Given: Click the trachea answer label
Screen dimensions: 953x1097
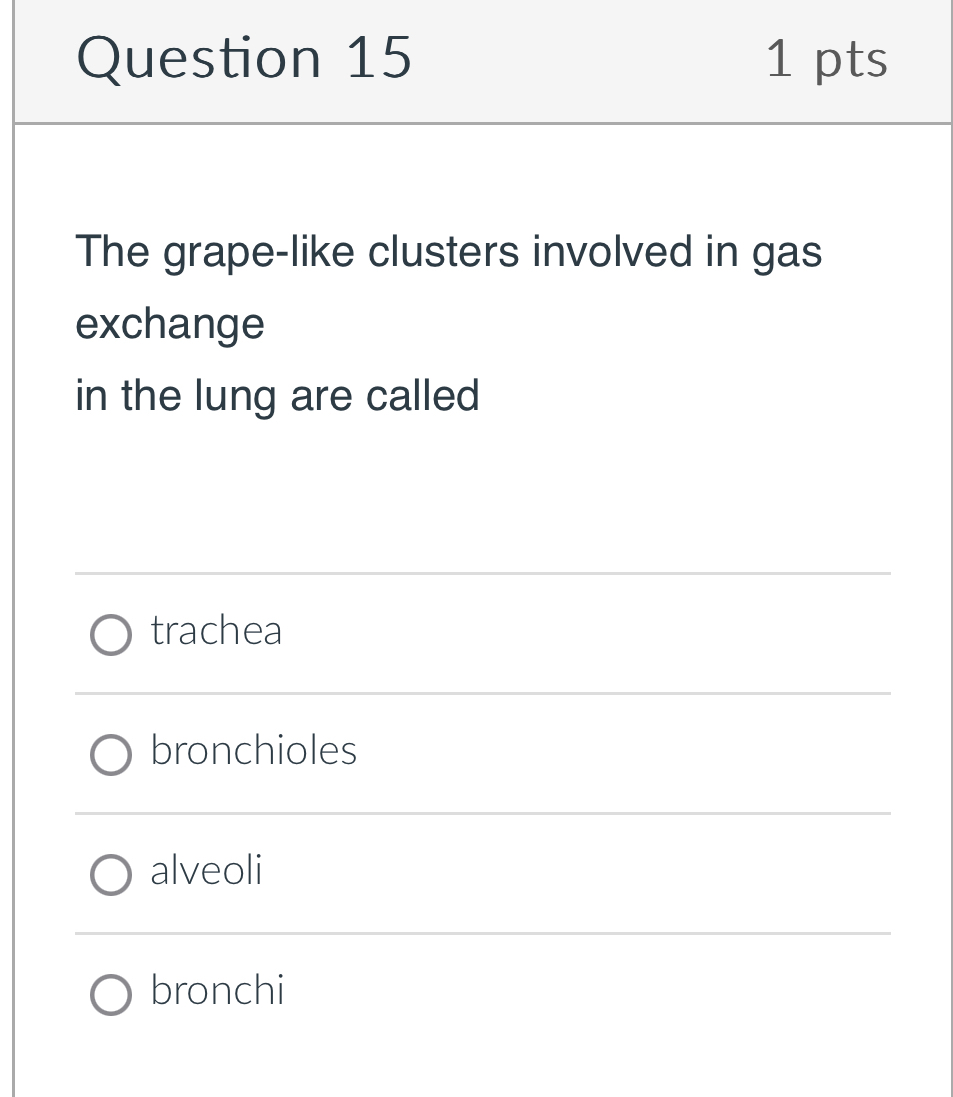Looking at the screenshot, I should (216, 631).
